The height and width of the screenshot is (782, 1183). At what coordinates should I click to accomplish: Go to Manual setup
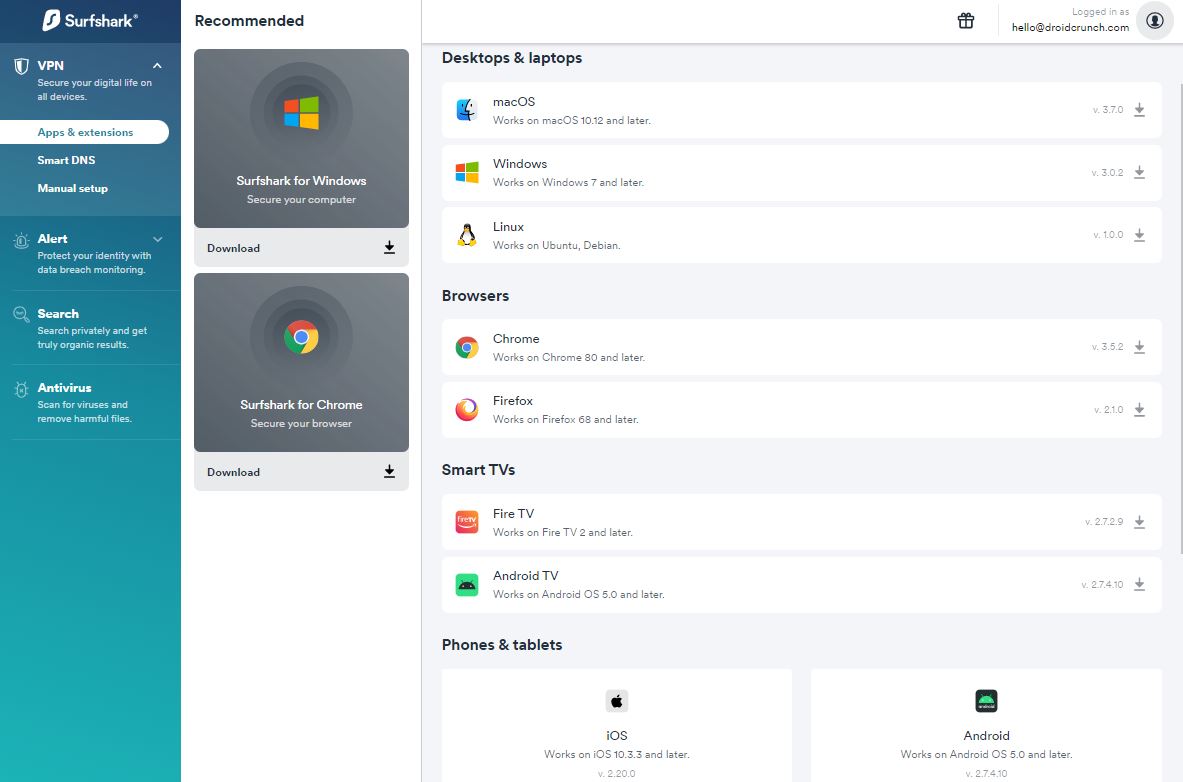pyautogui.click(x=72, y=188)
